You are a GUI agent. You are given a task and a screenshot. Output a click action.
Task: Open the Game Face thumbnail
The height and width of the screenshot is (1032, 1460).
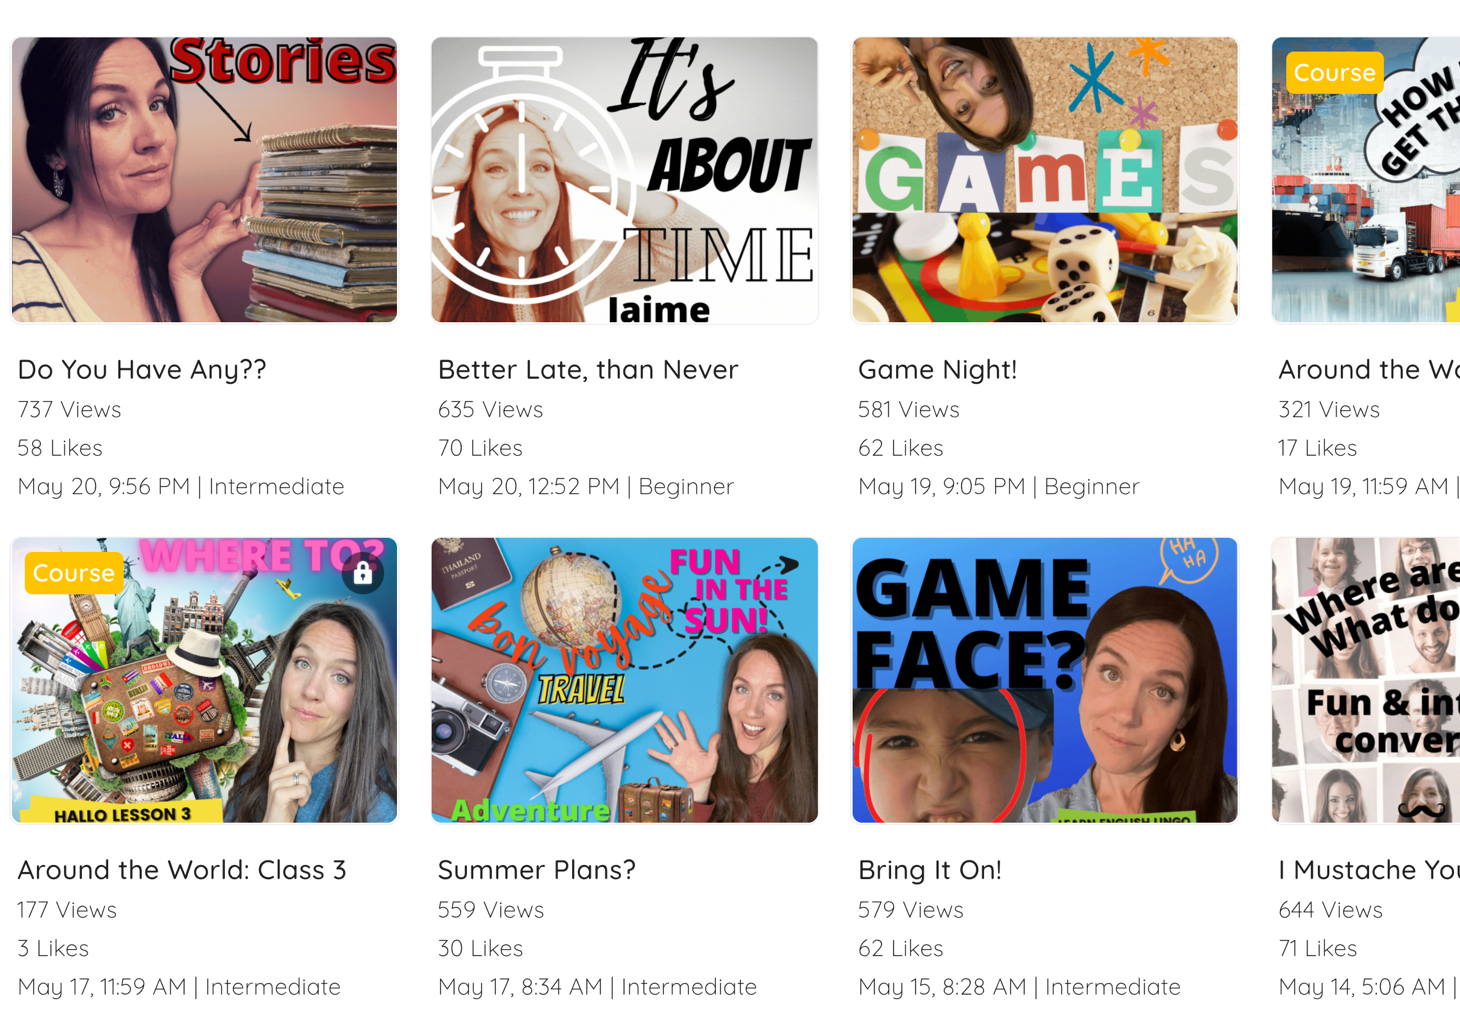coord(1045,680)
